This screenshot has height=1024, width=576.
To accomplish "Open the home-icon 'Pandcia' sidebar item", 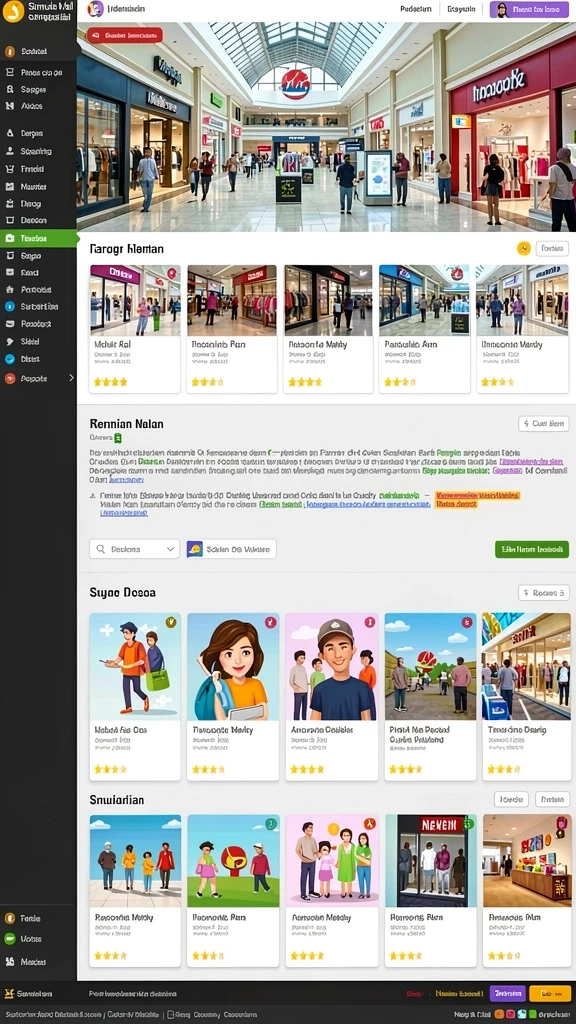I will pos(38,289).
